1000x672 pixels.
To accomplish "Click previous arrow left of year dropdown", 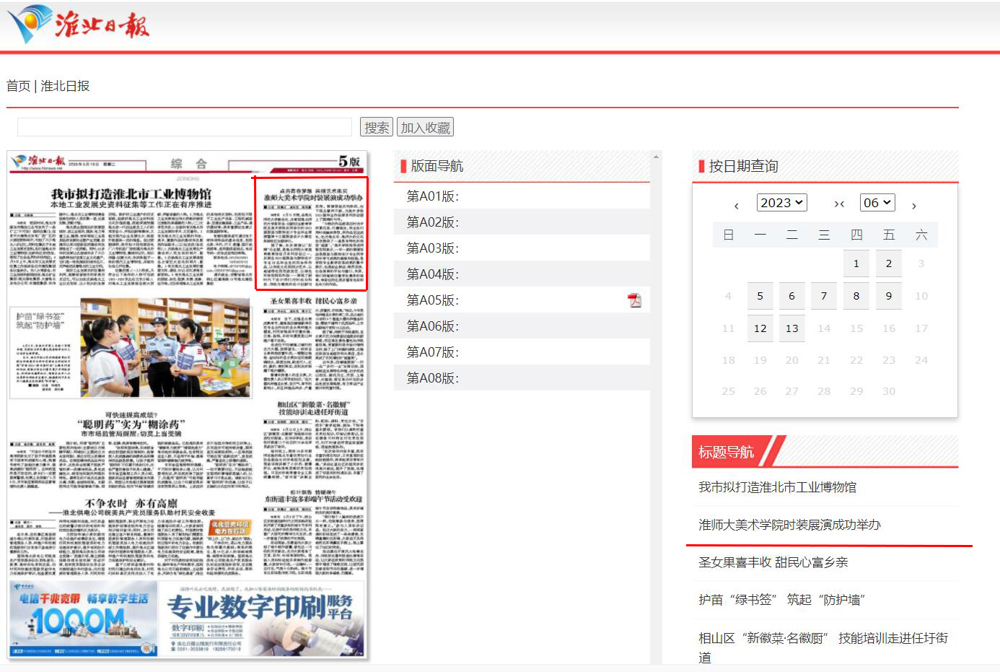I will [736, 205].
